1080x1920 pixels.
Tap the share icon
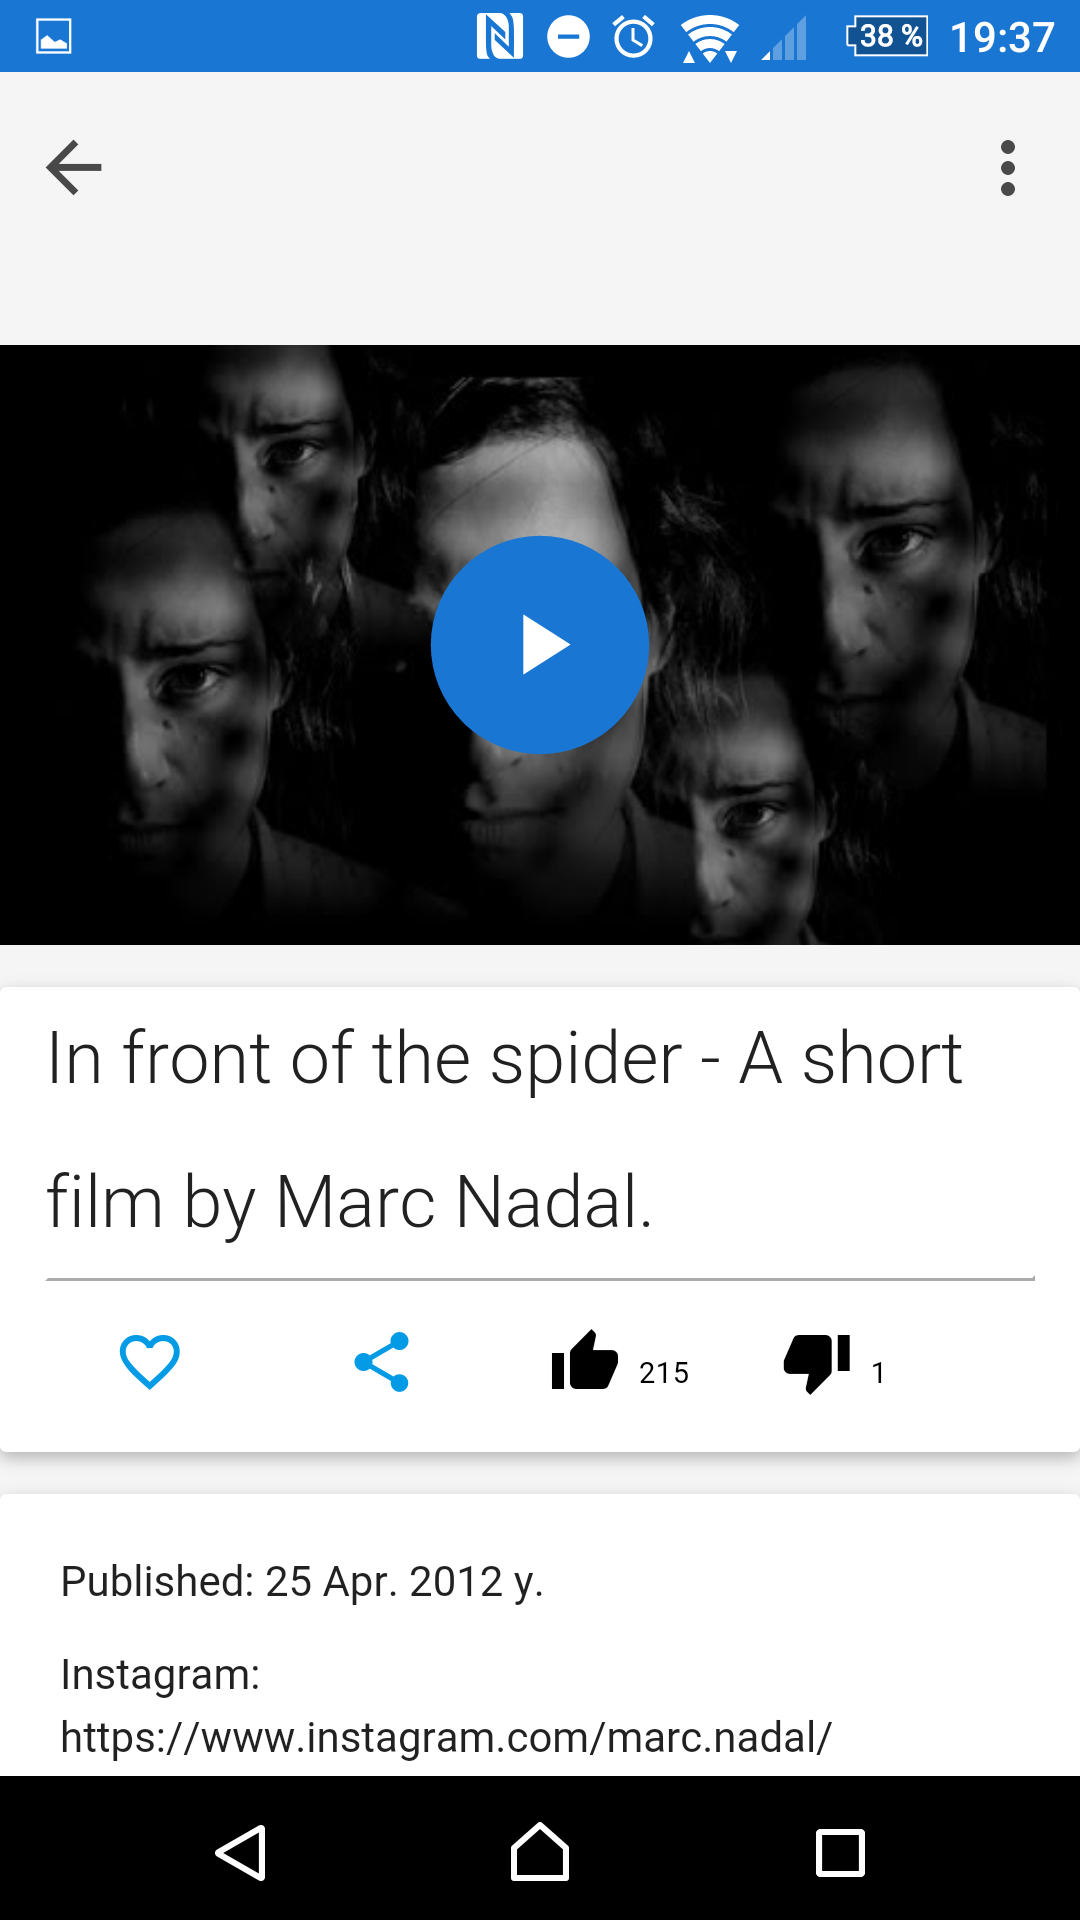pyautogui.click(x=382, y=1362)
